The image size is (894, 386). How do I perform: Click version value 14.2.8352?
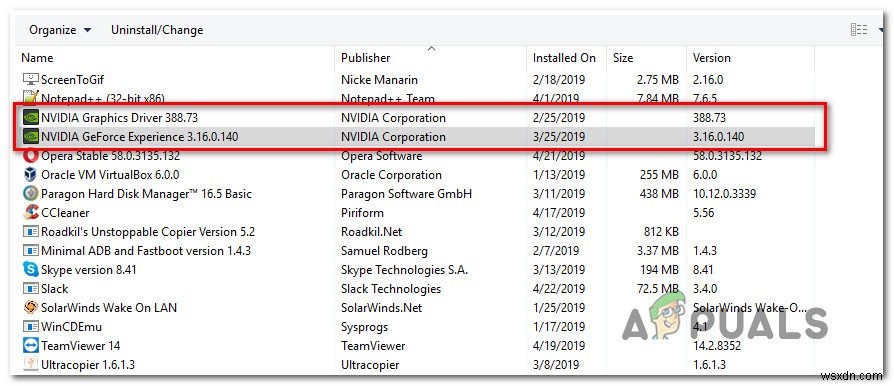click(x=718, y=346)
